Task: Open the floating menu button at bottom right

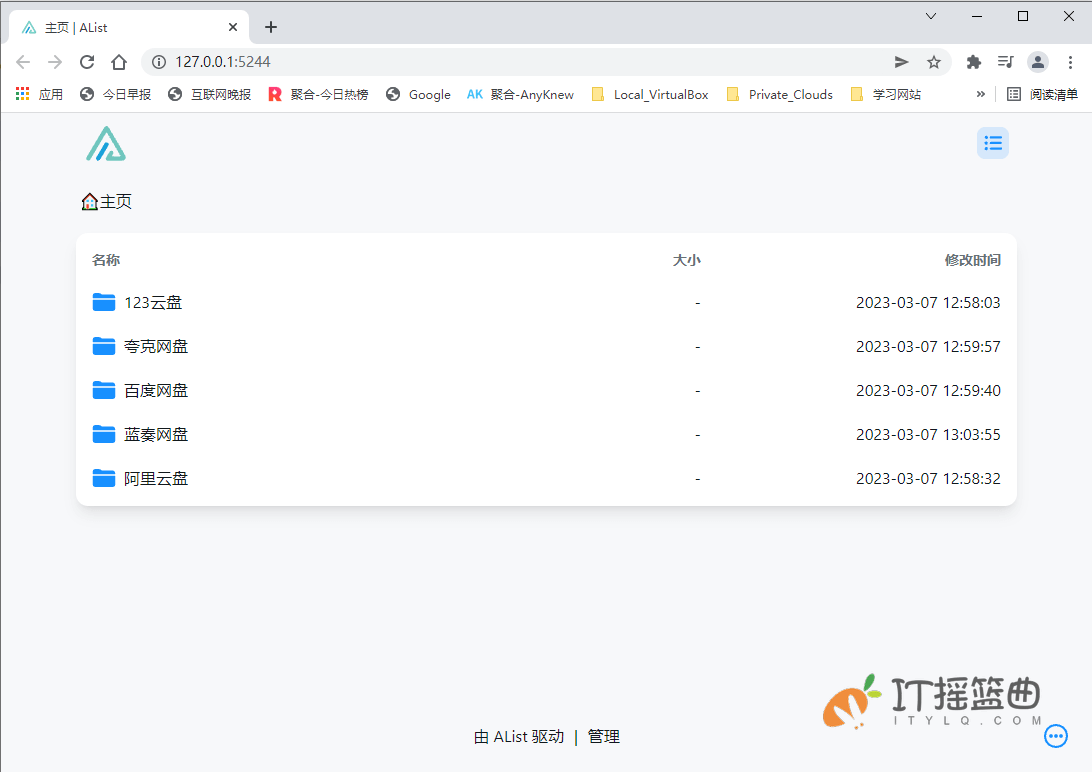Action: click(x=1056, y=736)
